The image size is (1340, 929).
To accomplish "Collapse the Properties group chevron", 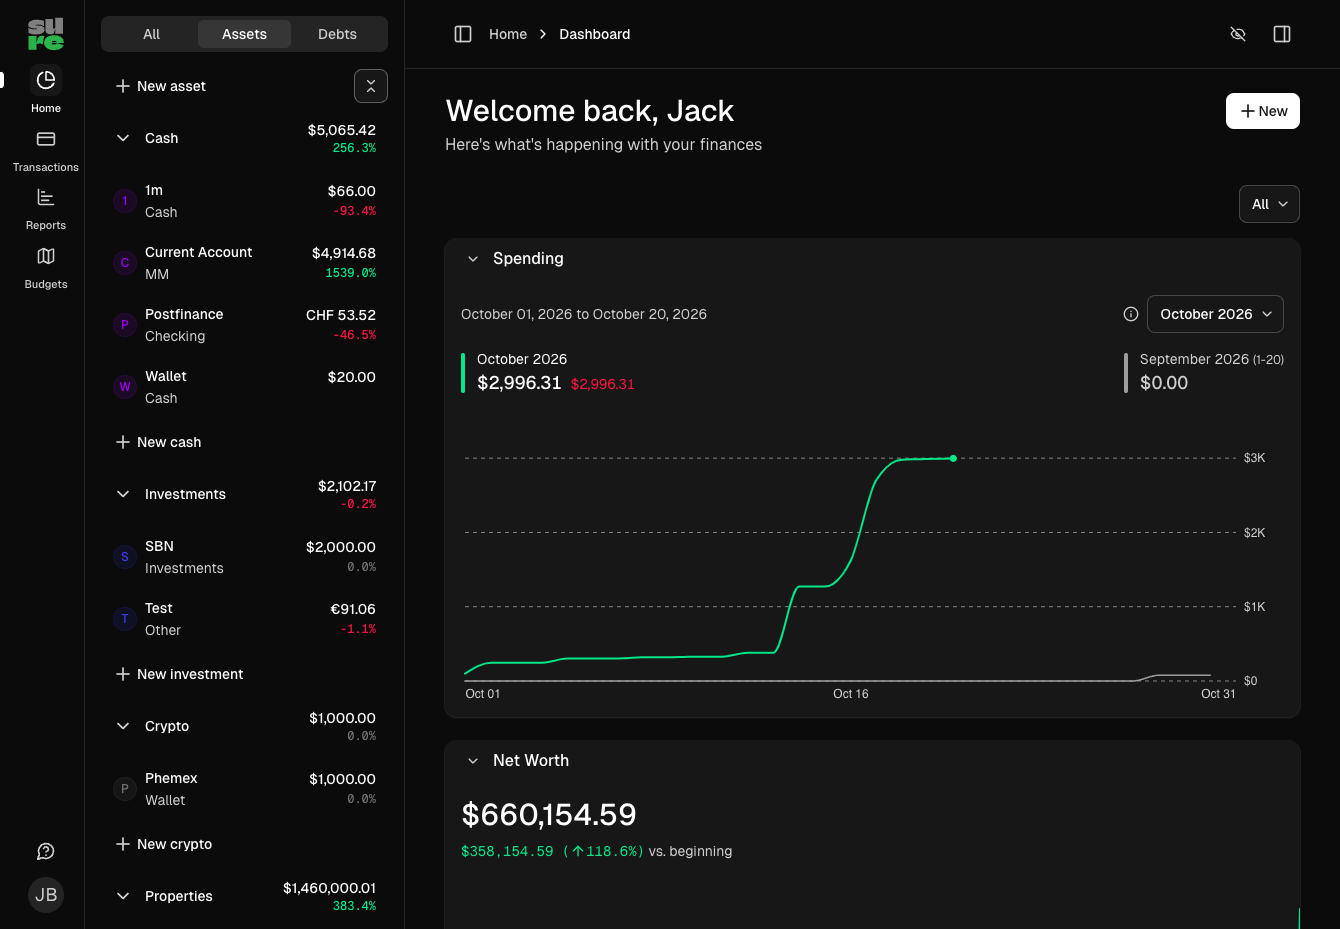I will point(123,896).
